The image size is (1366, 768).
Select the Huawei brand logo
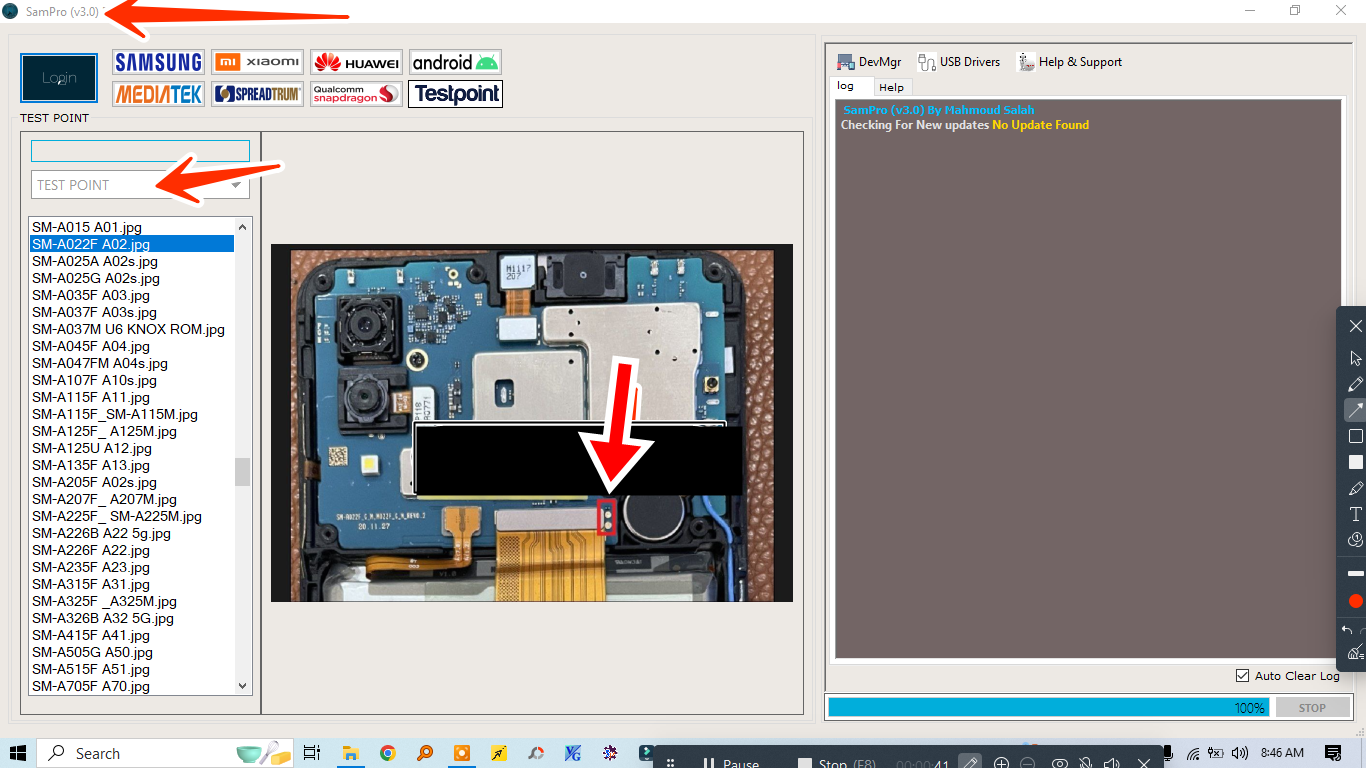(x=356, y=62)
